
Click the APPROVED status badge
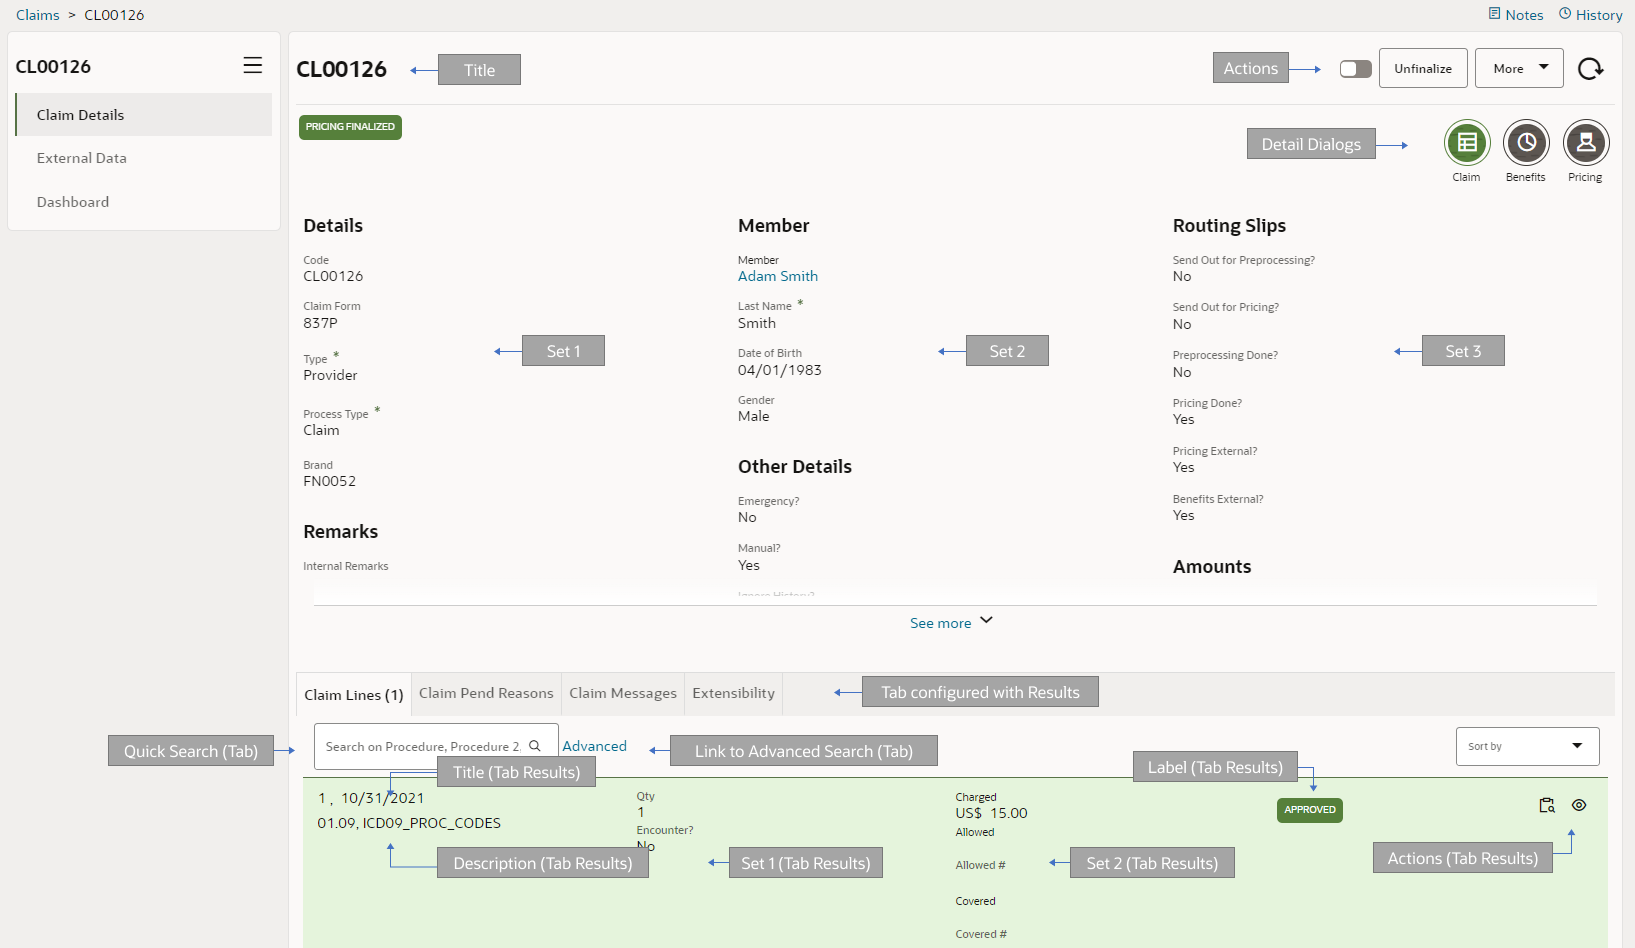click(x=1310, y=810)
